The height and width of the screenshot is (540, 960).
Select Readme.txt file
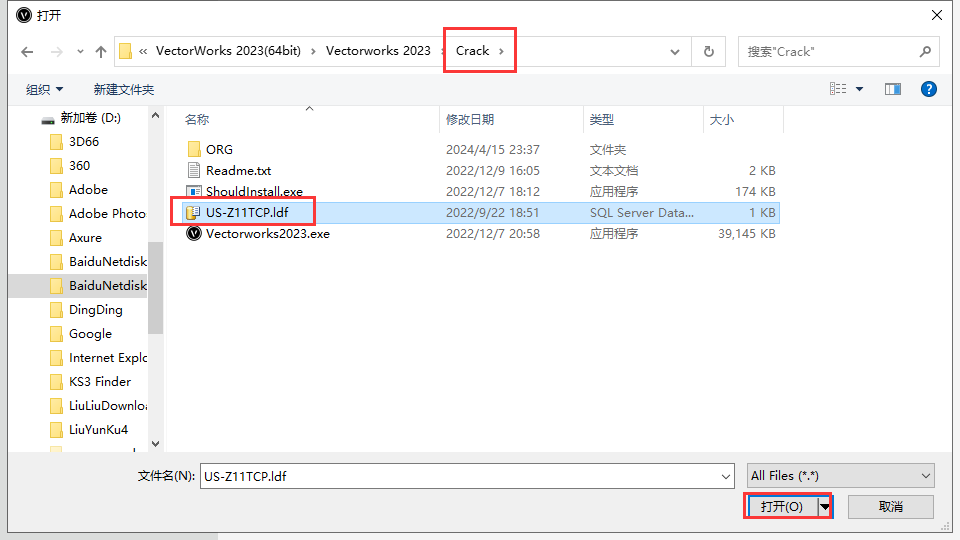238,170
